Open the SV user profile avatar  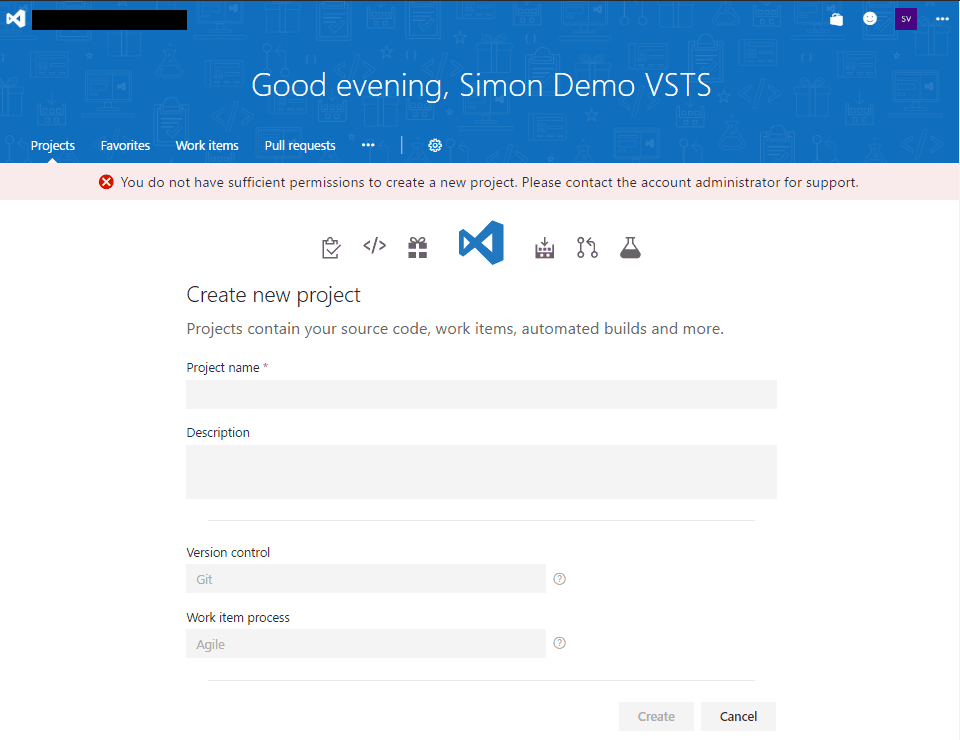pos(906,19)
